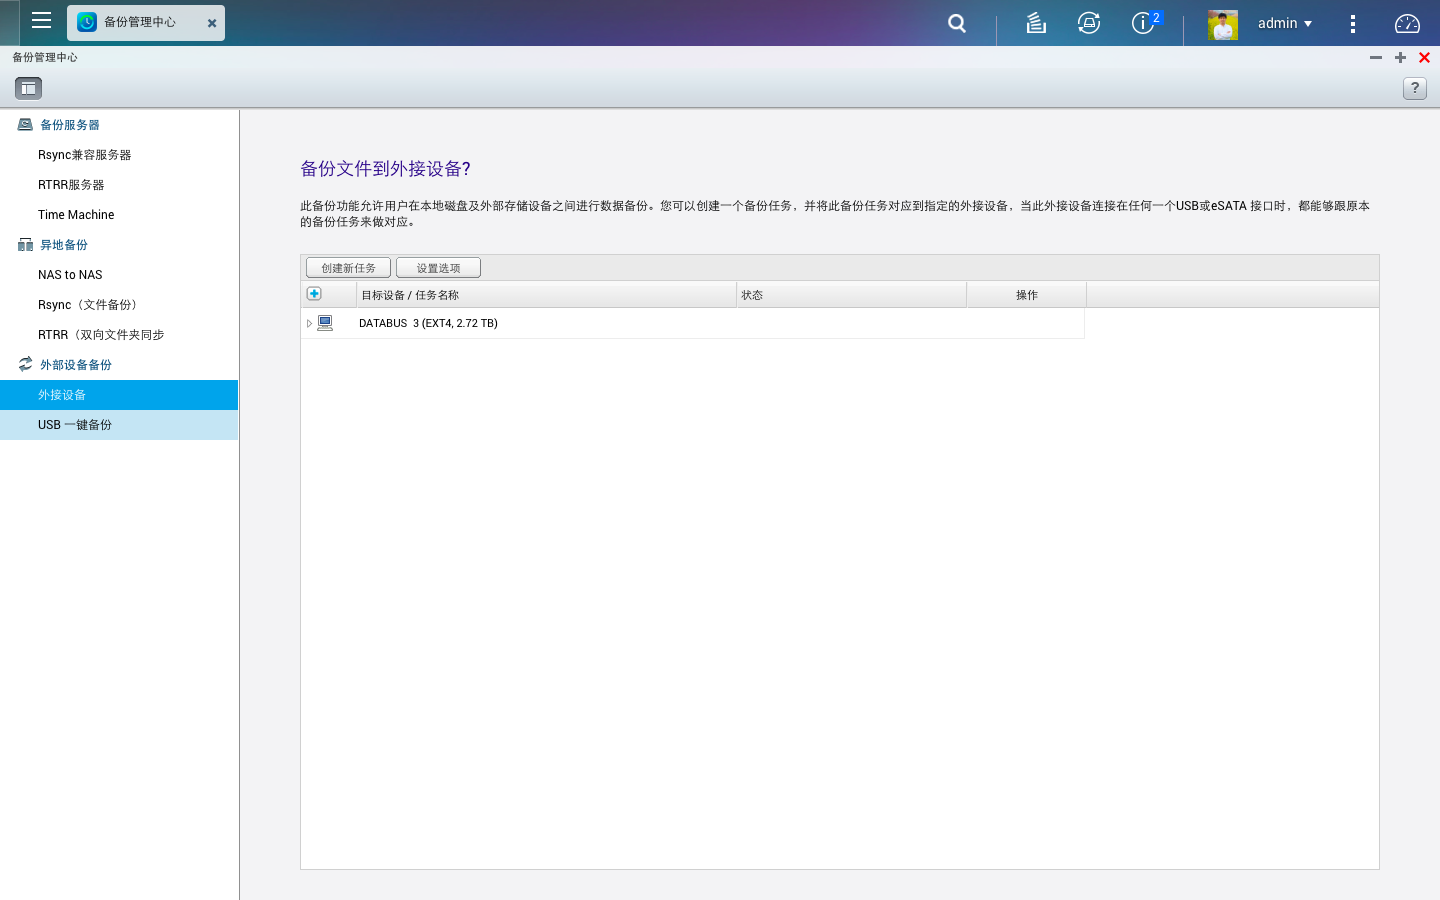The image size is (1440, 900).
Task: Click the 备份服务器 section icon
Action: [25, 125]
